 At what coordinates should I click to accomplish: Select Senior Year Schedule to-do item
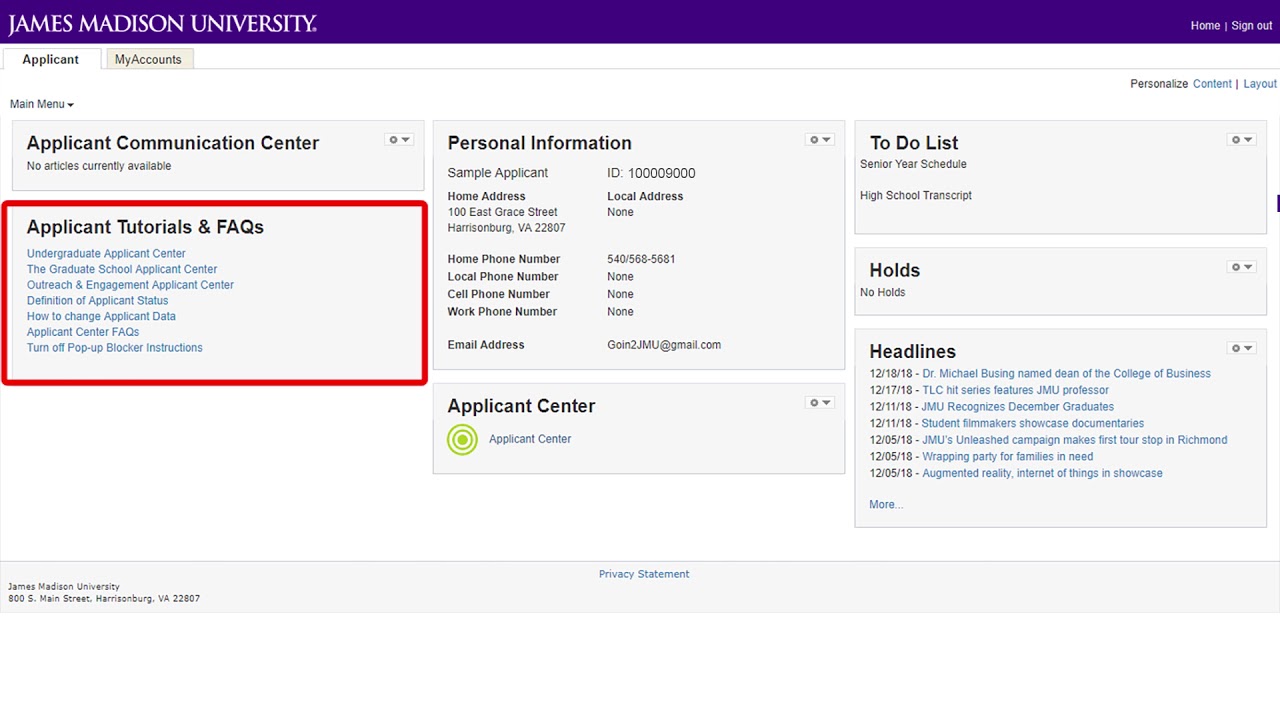913,164
